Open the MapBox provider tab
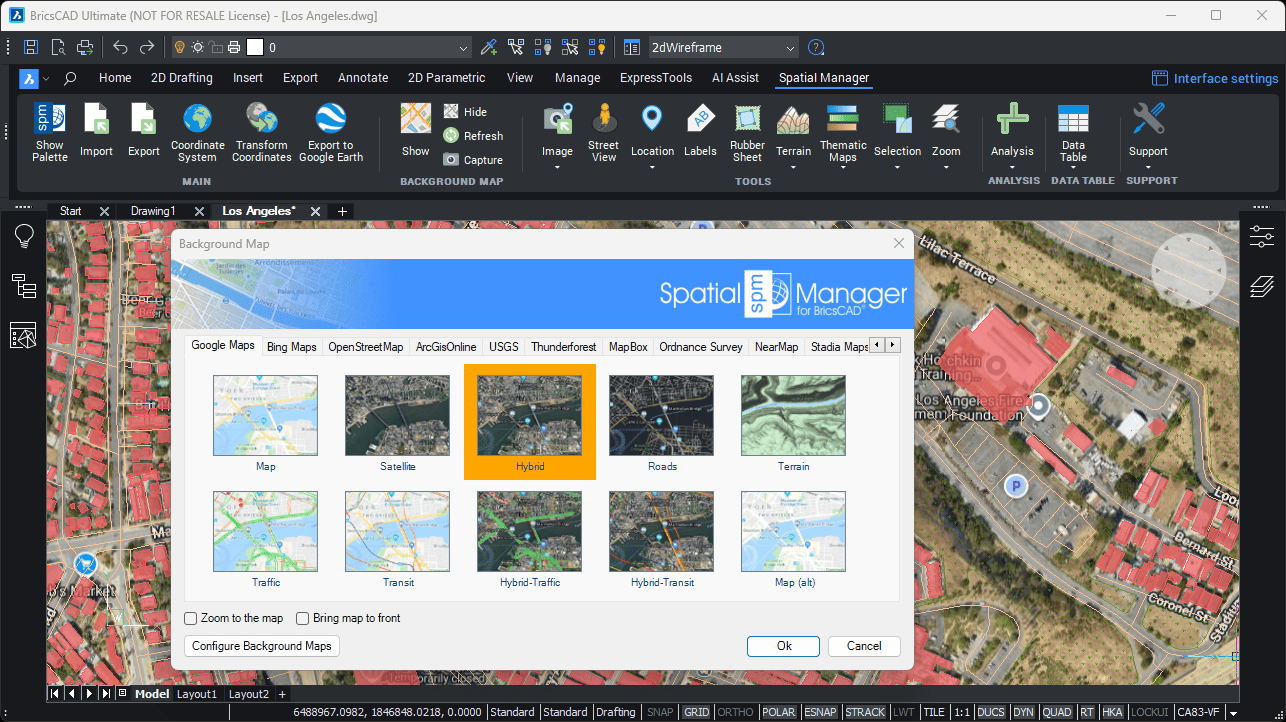Screen dimensions: 1286x722 tap(628, 347)
